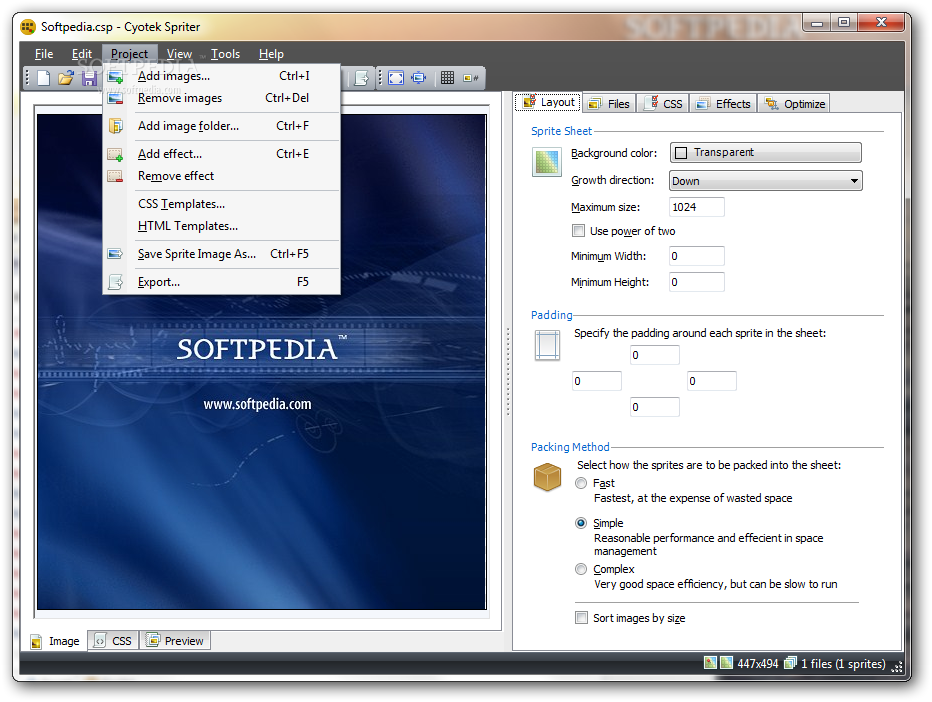
Task: Click the Minimum Height input field
Action: [x=697, y=282]
